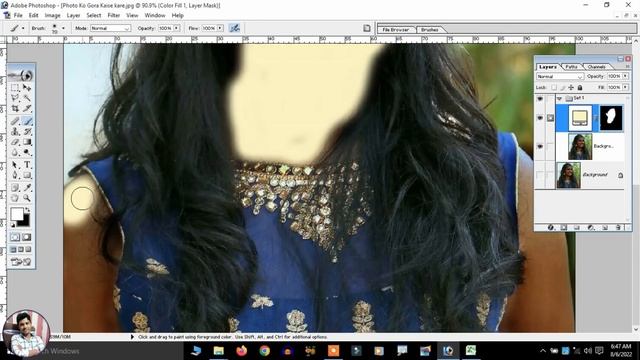640x360 pixels.
Task: Select the Brush tool in toolbox
Action: point(27,121)
